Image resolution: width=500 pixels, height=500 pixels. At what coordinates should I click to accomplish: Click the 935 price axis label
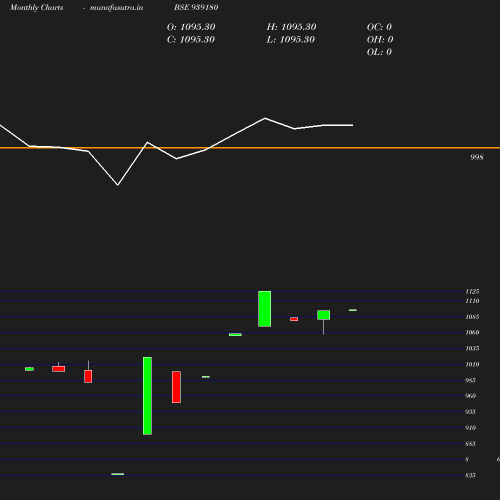click(470, 412)
